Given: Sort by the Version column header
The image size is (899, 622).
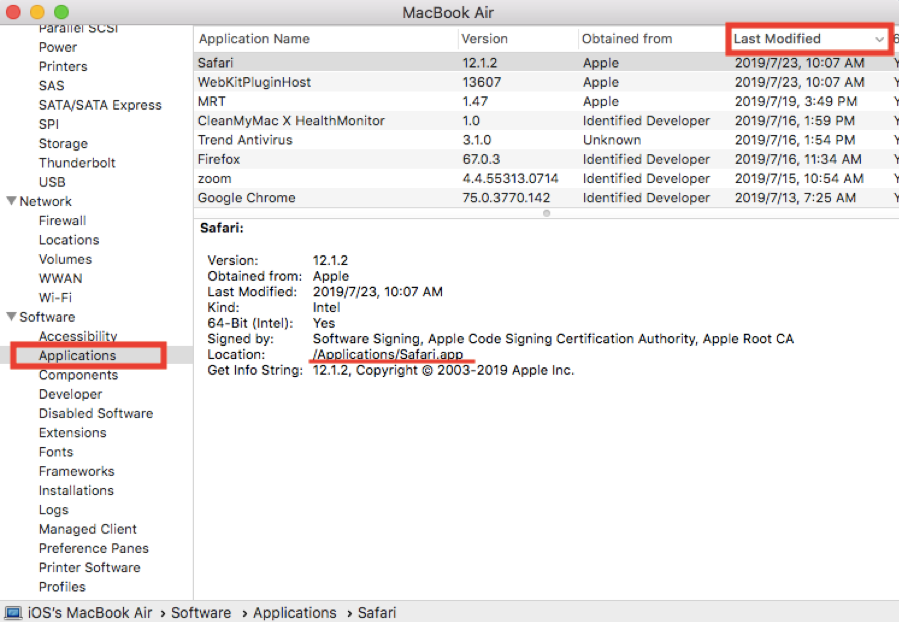Looking at the screenshot, I should pyautogui.click(x=485, y=39).
